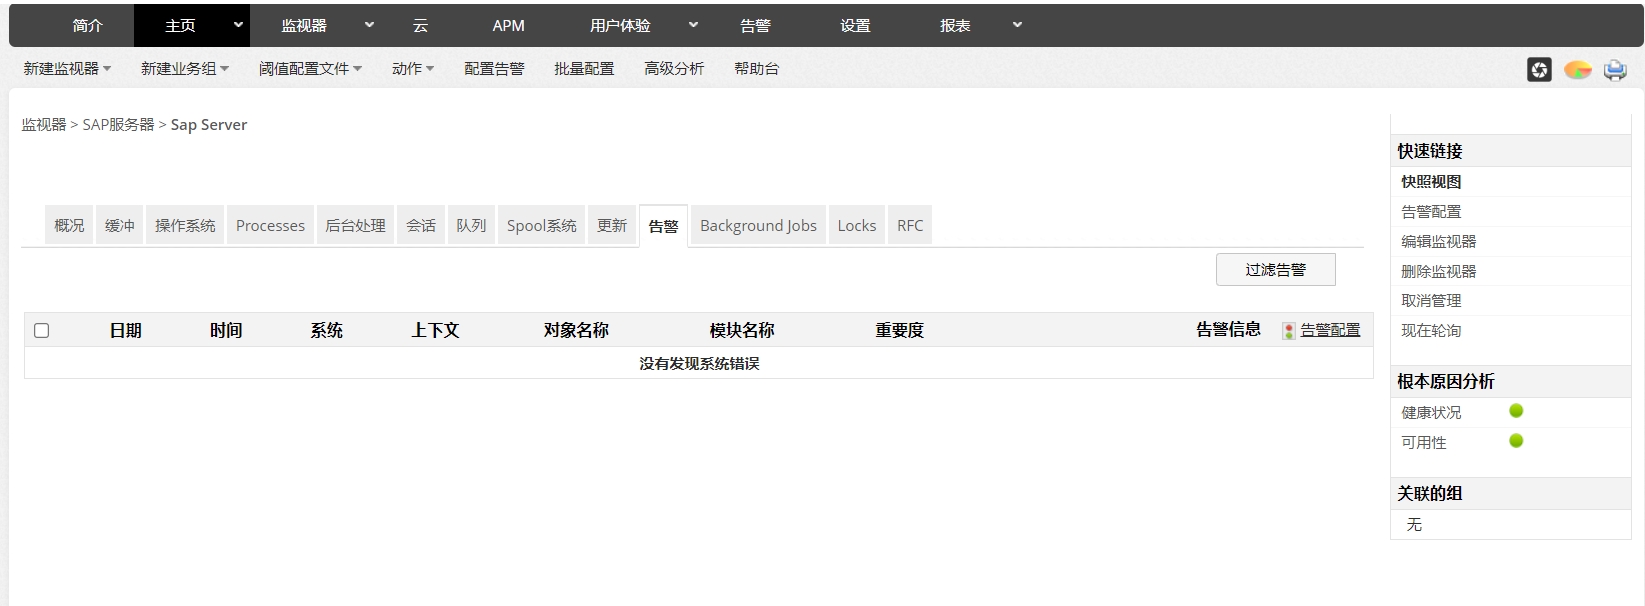Open 告警 in the top dark navigation bar
1645x606 pixels.
click(755, 26)
